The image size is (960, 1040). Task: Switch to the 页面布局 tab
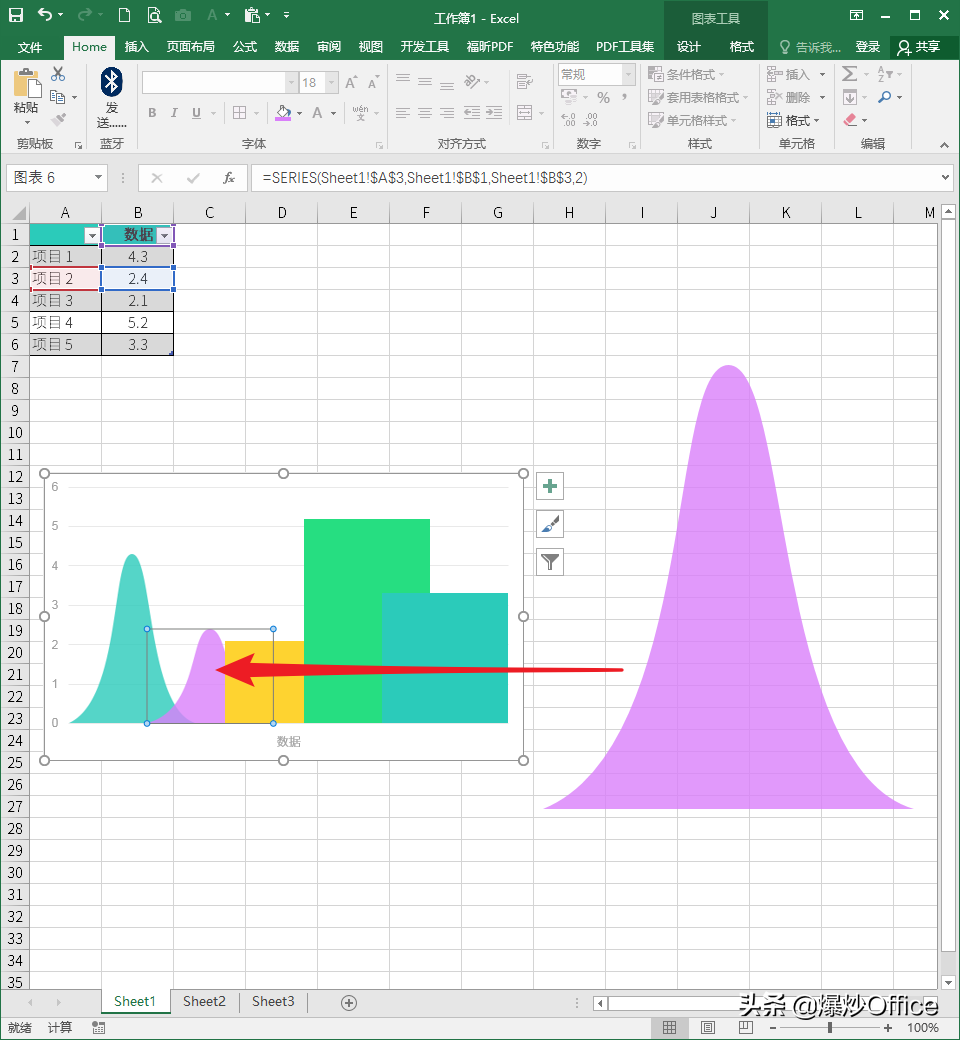[x=190, y=46]
